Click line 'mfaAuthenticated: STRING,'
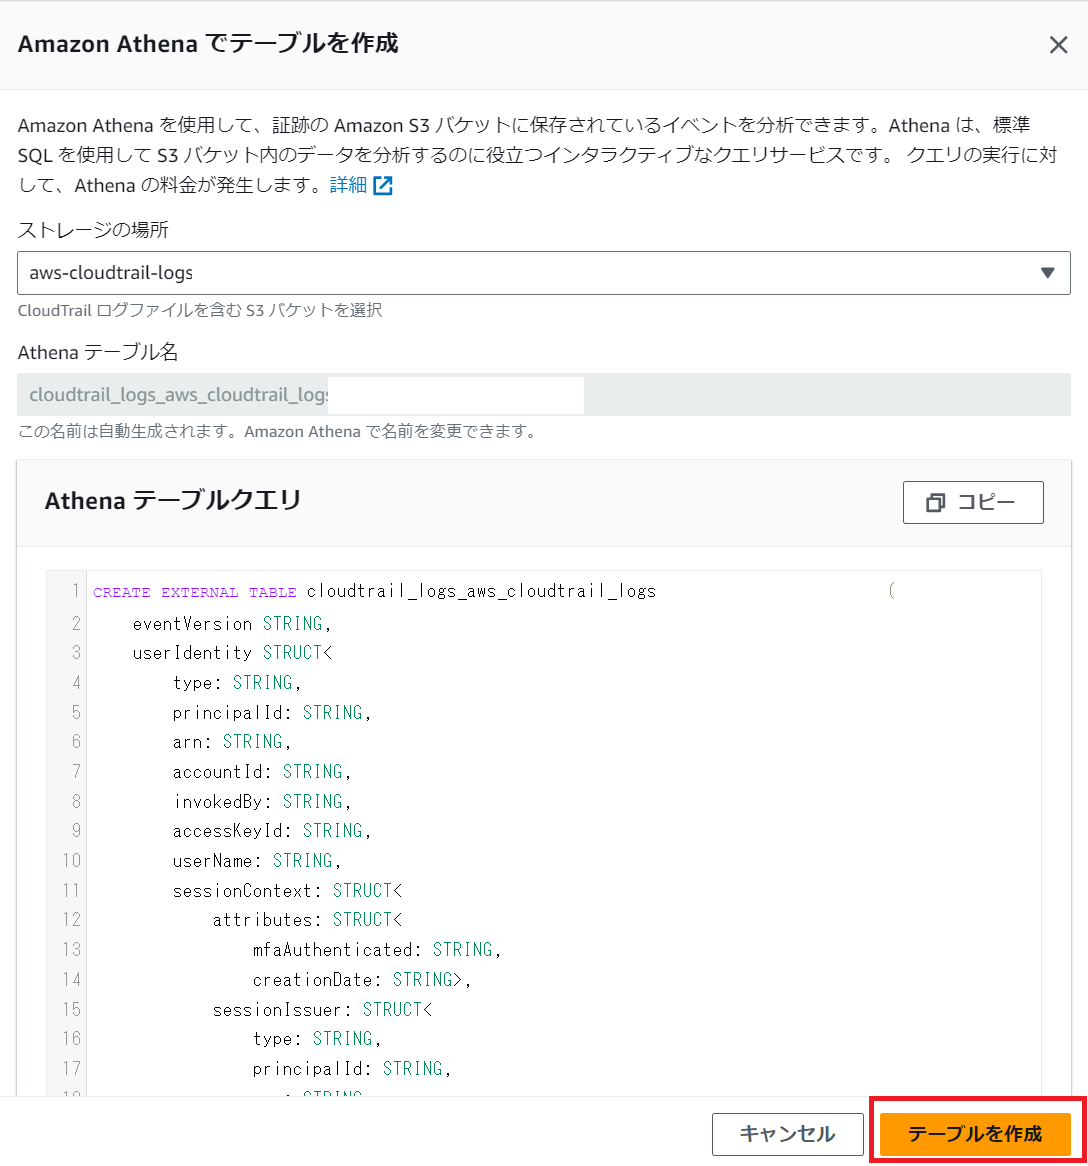The width and height of the screenshot is (1088, 1166). click(x=377, y=950)
